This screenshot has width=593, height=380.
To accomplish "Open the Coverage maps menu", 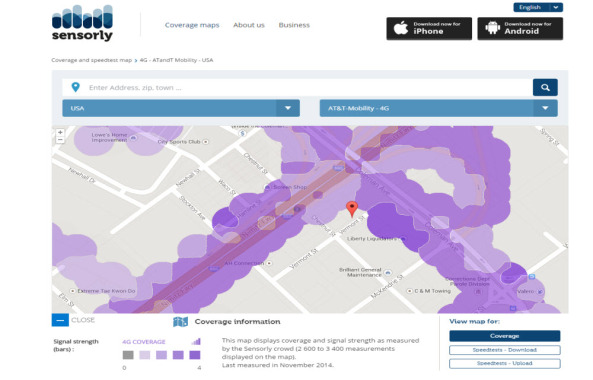I will (x=192, y=25).
